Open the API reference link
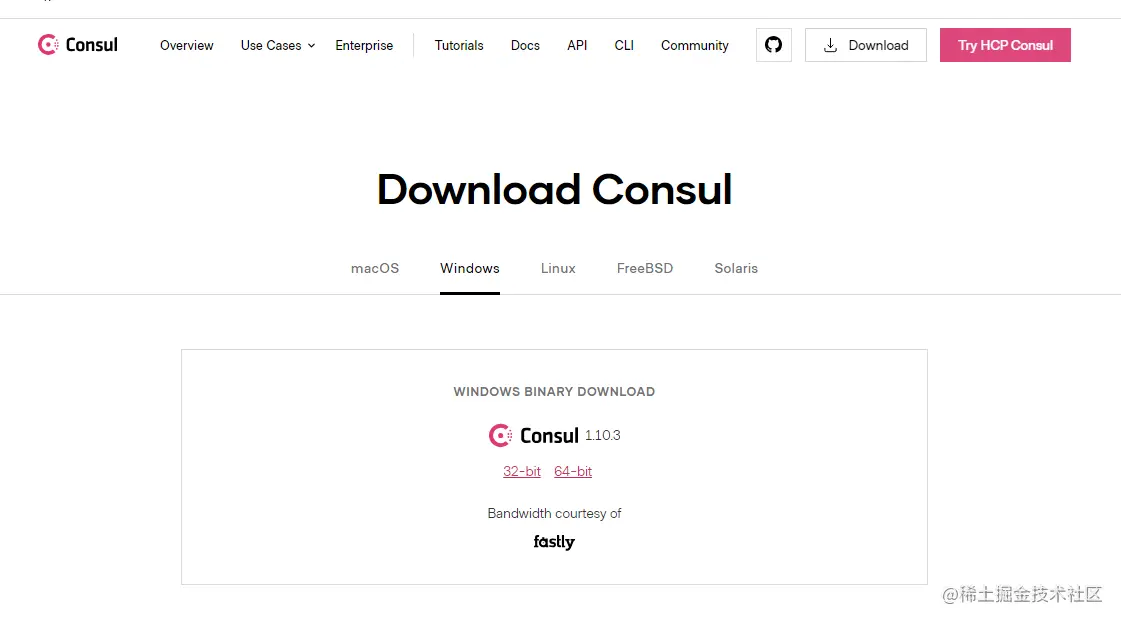Viewport: 1121px width, 623px height. tap(577, 45)
